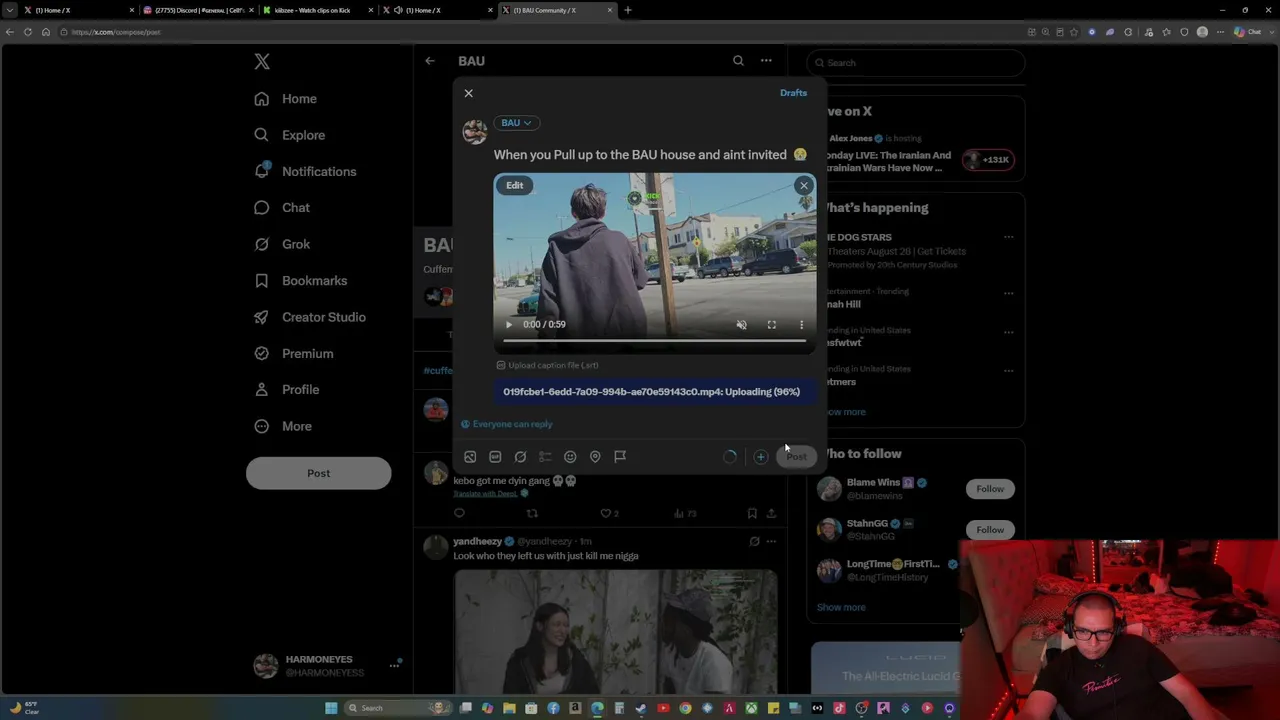Open the video preview options menu
The width and height of the screenshot is (1280, 720).
(x=801, y=324)
